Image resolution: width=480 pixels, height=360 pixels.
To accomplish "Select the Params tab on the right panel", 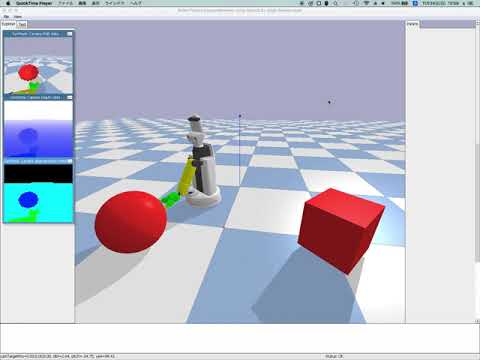I will pos(412,24).
